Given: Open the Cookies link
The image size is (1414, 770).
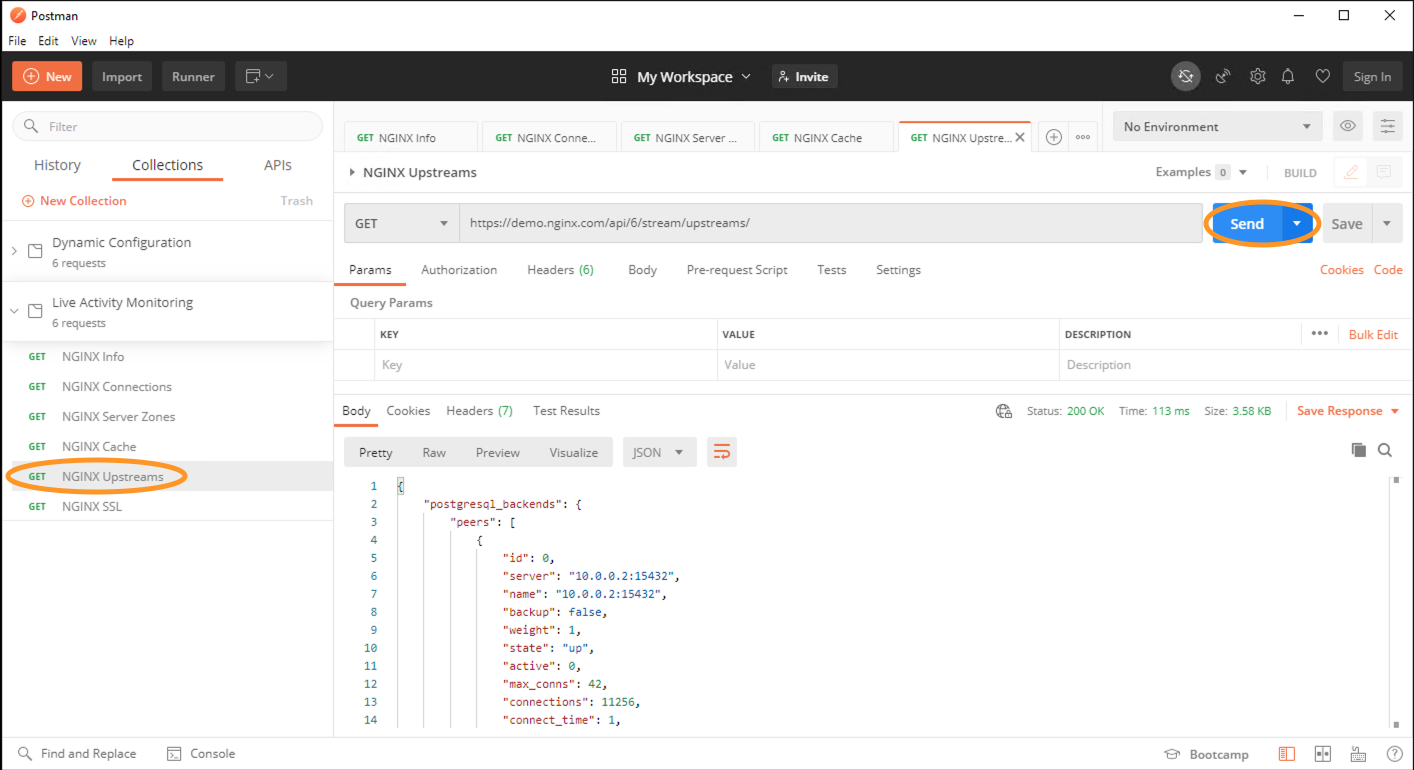Looking at the screenshot, I should click(x=1342, y=270).
